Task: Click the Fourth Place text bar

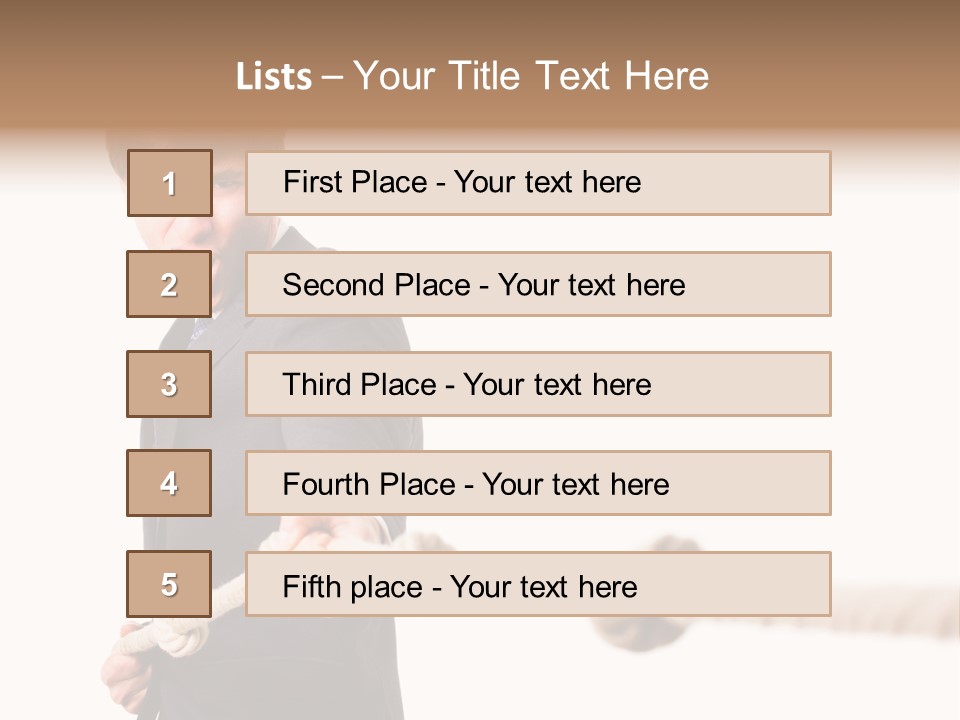Action: 538,483
